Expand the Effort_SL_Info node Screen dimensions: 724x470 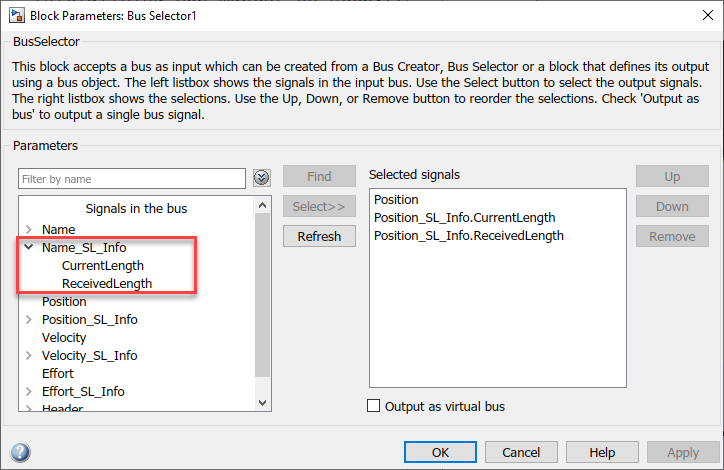pos(29,391)
